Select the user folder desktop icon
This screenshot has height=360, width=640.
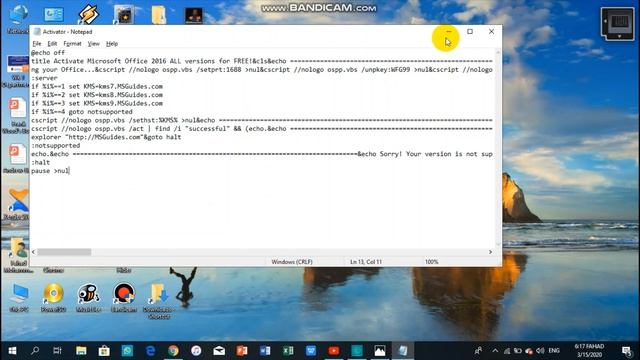pos(18,255)
